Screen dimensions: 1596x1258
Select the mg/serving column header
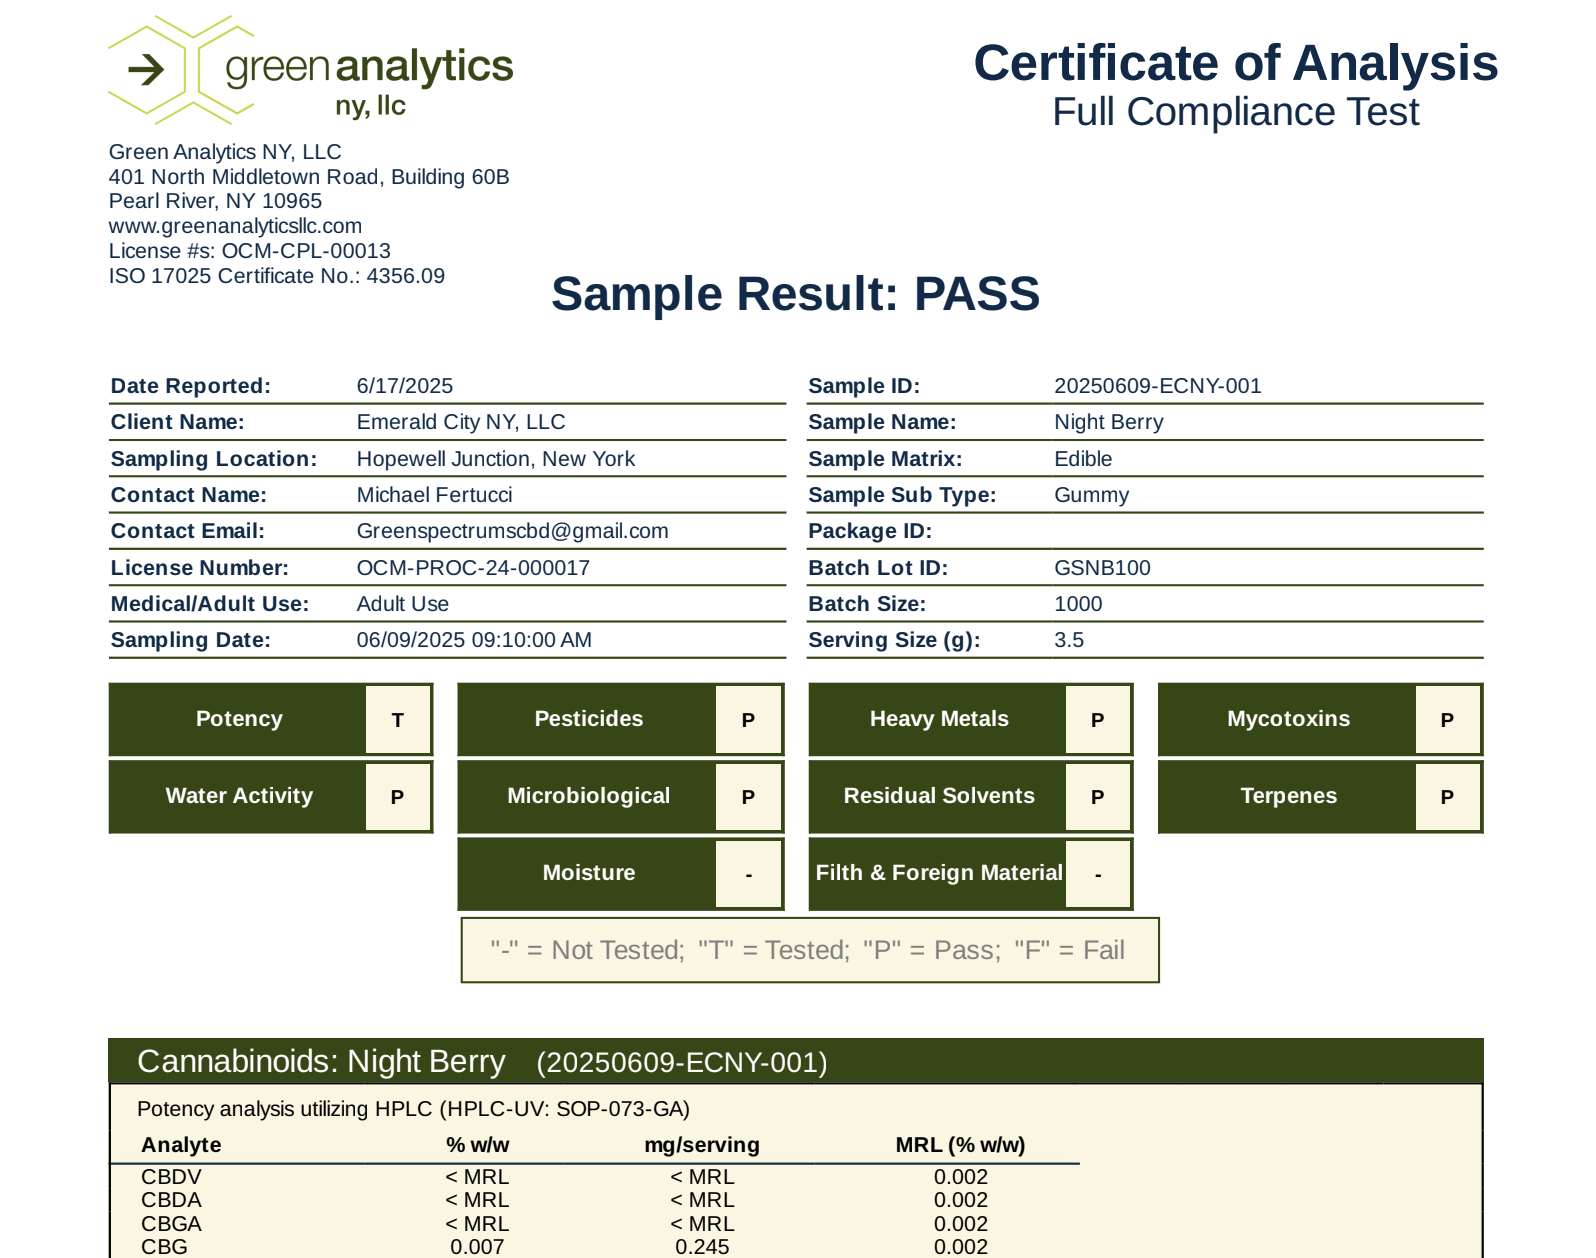click(x=701, y=1145)
